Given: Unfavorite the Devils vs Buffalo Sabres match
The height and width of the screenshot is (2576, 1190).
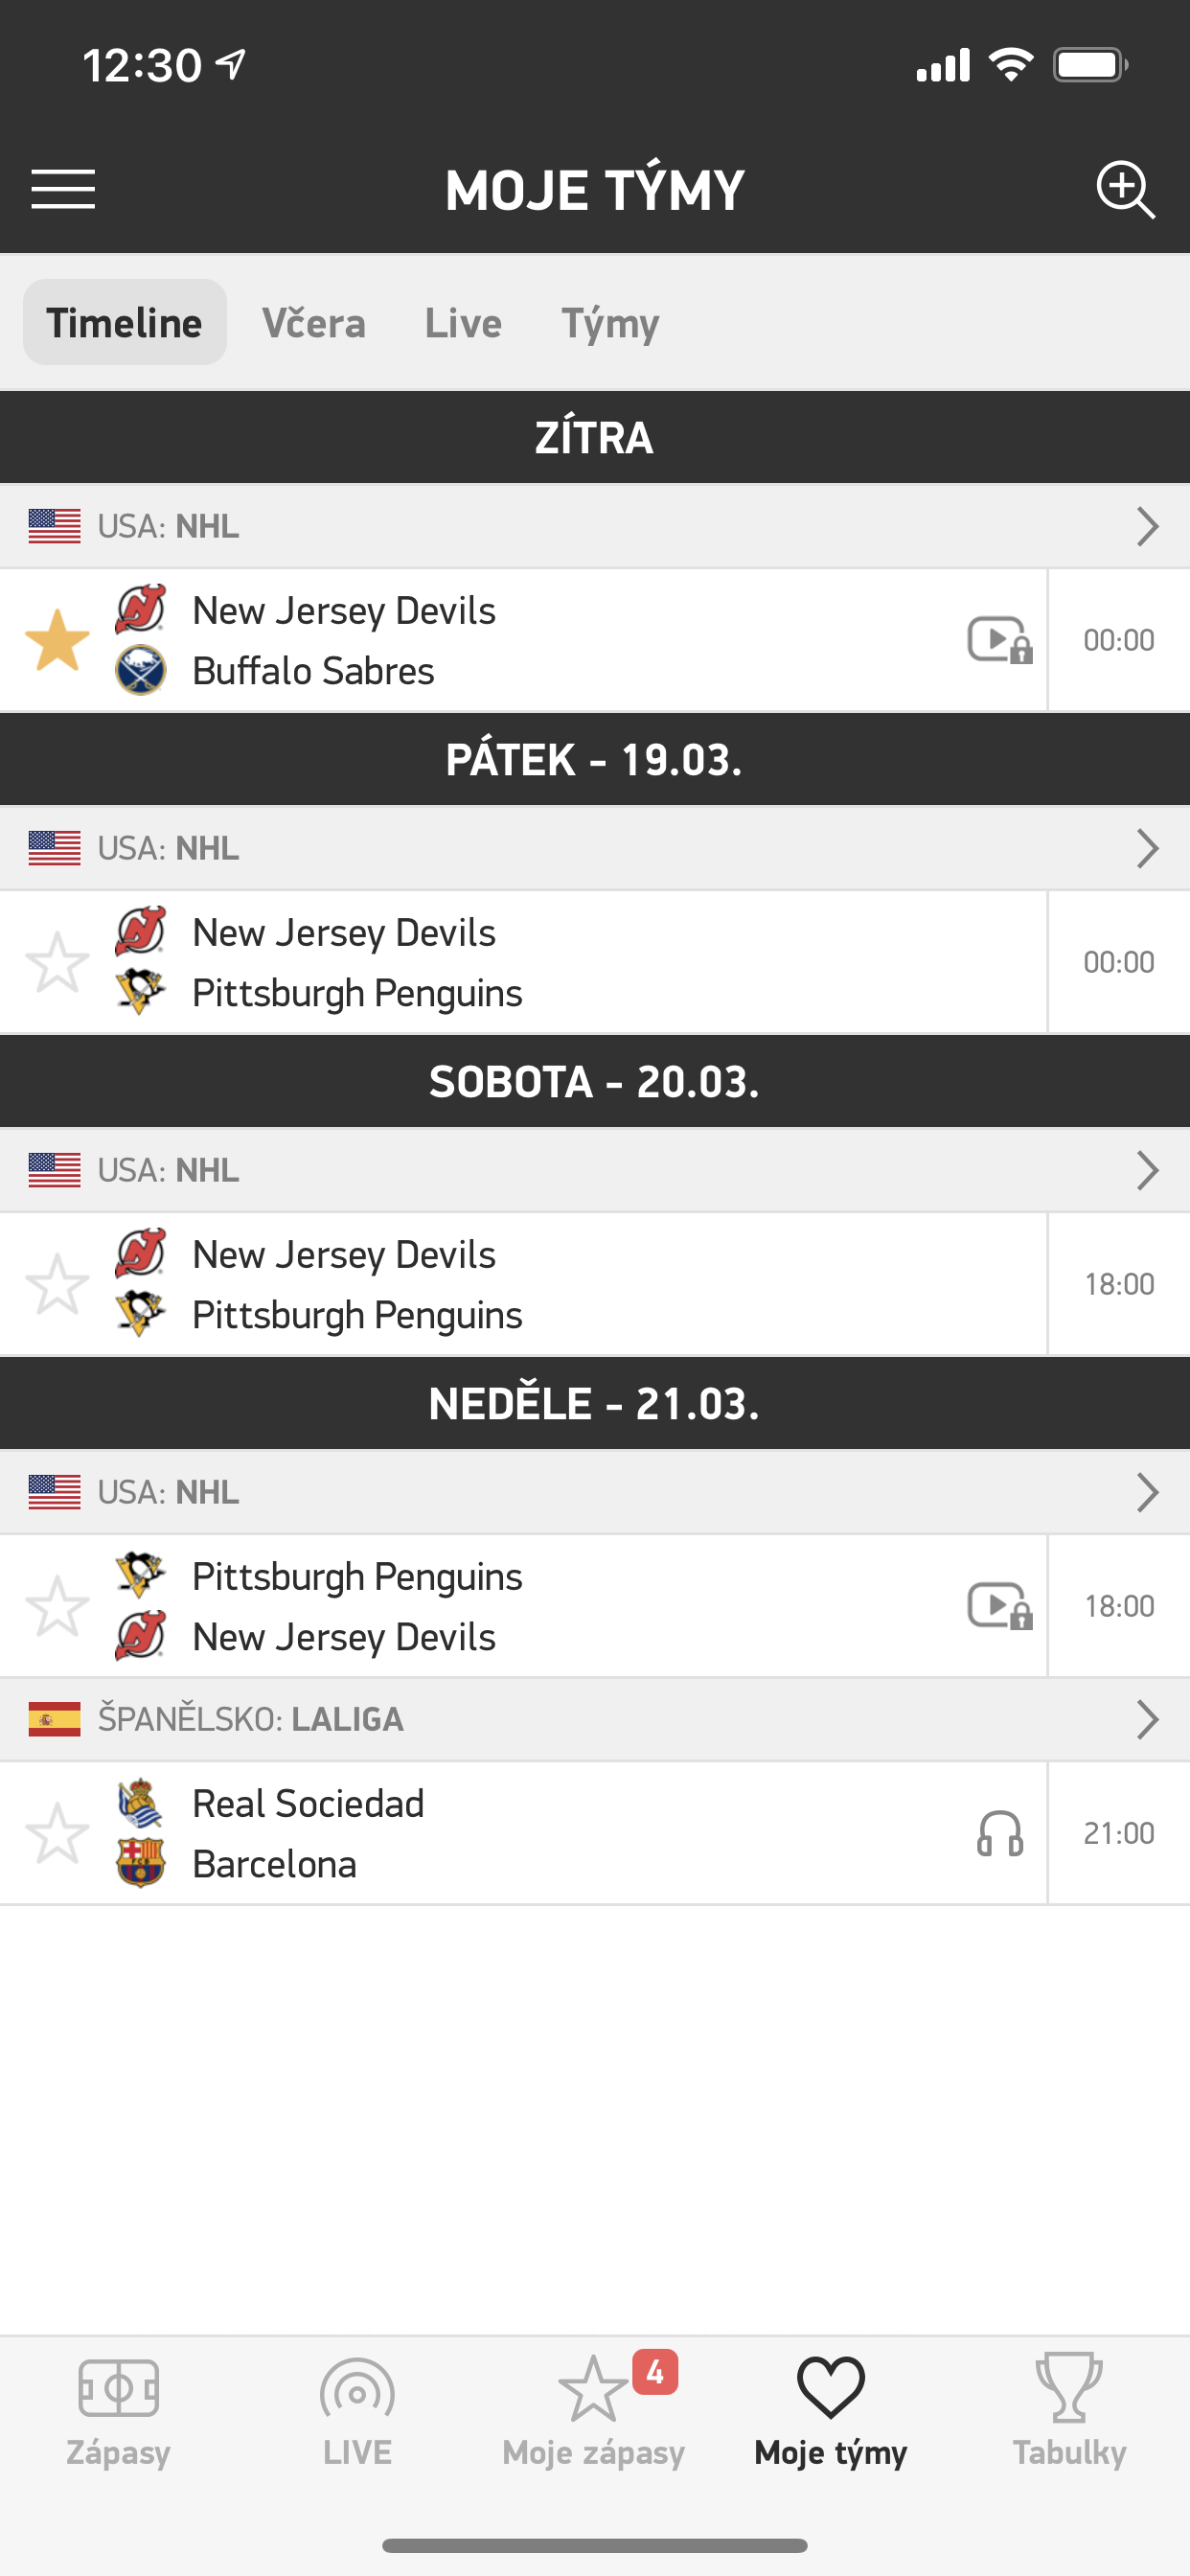Looking at the screenshot, I should [x=57, y=640].
